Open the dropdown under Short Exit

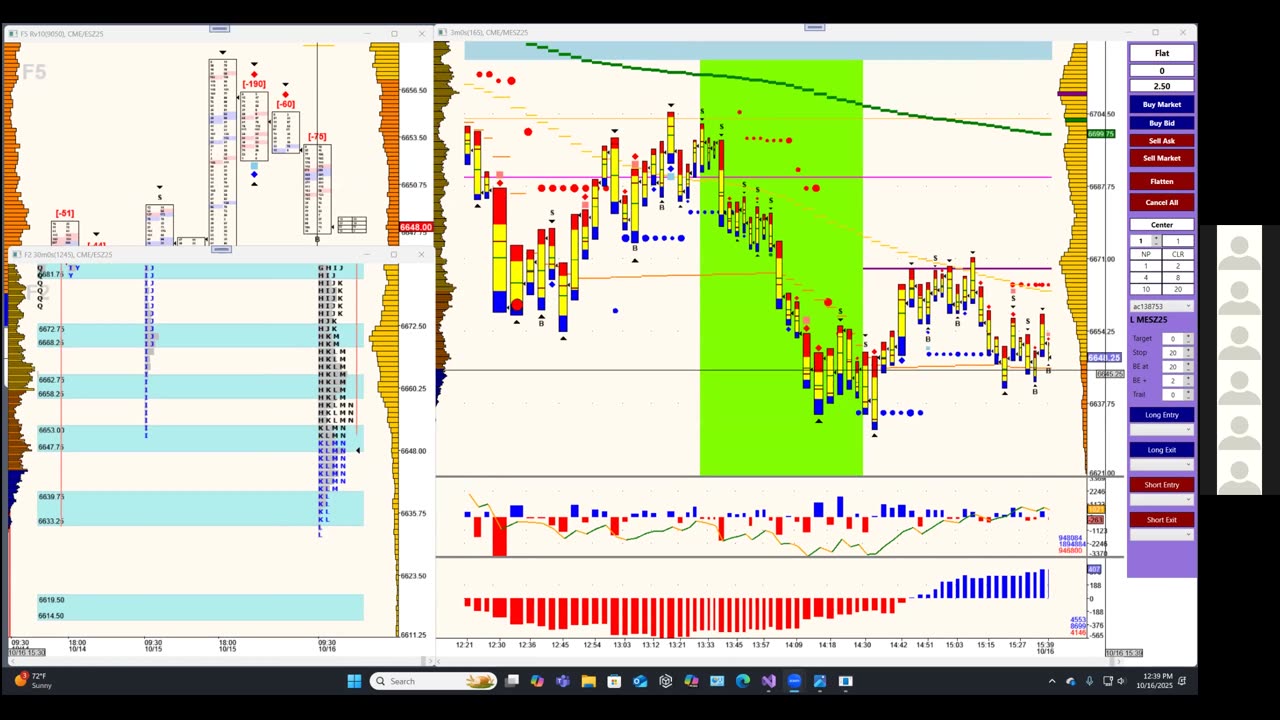point(1162,534)
